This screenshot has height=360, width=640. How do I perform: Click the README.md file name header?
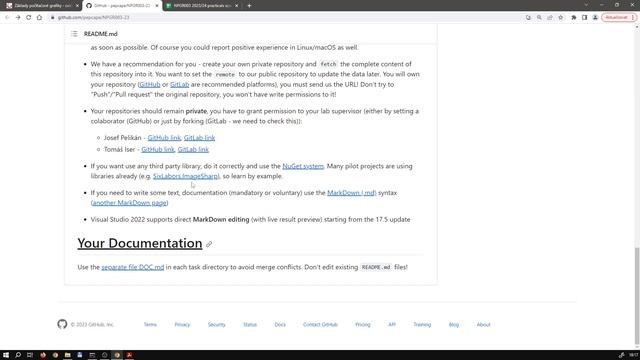pos(100,34)
